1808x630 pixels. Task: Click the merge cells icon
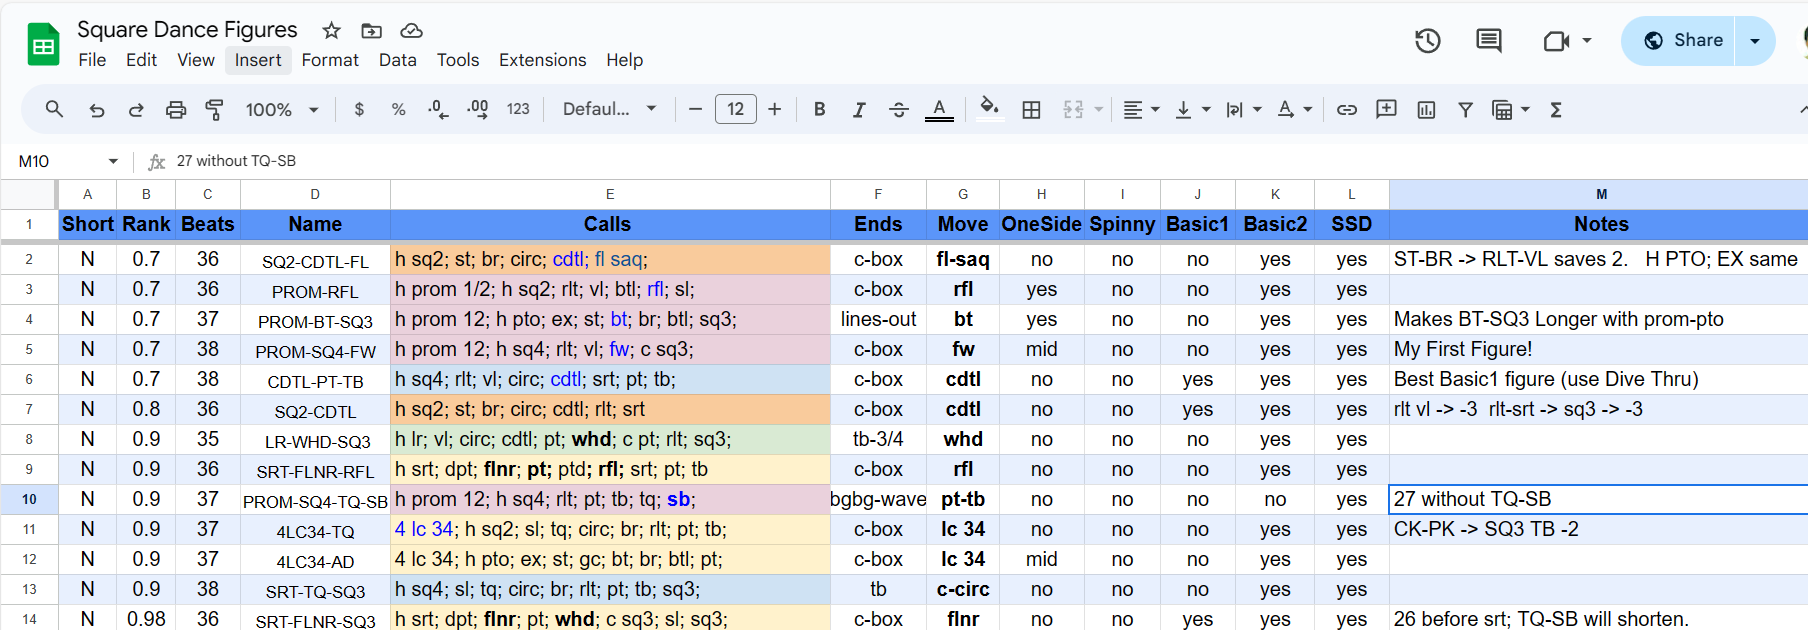click(x=1073, y=110)
